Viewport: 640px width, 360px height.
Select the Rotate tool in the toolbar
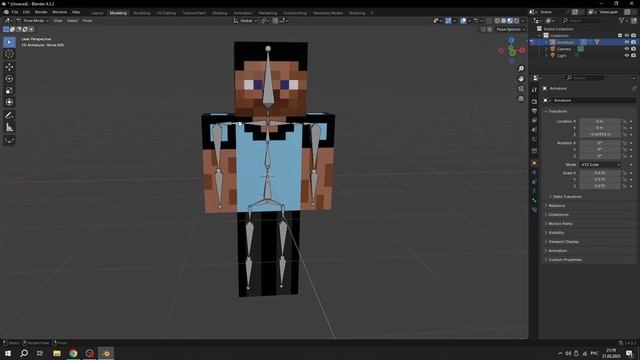(9, 78)
